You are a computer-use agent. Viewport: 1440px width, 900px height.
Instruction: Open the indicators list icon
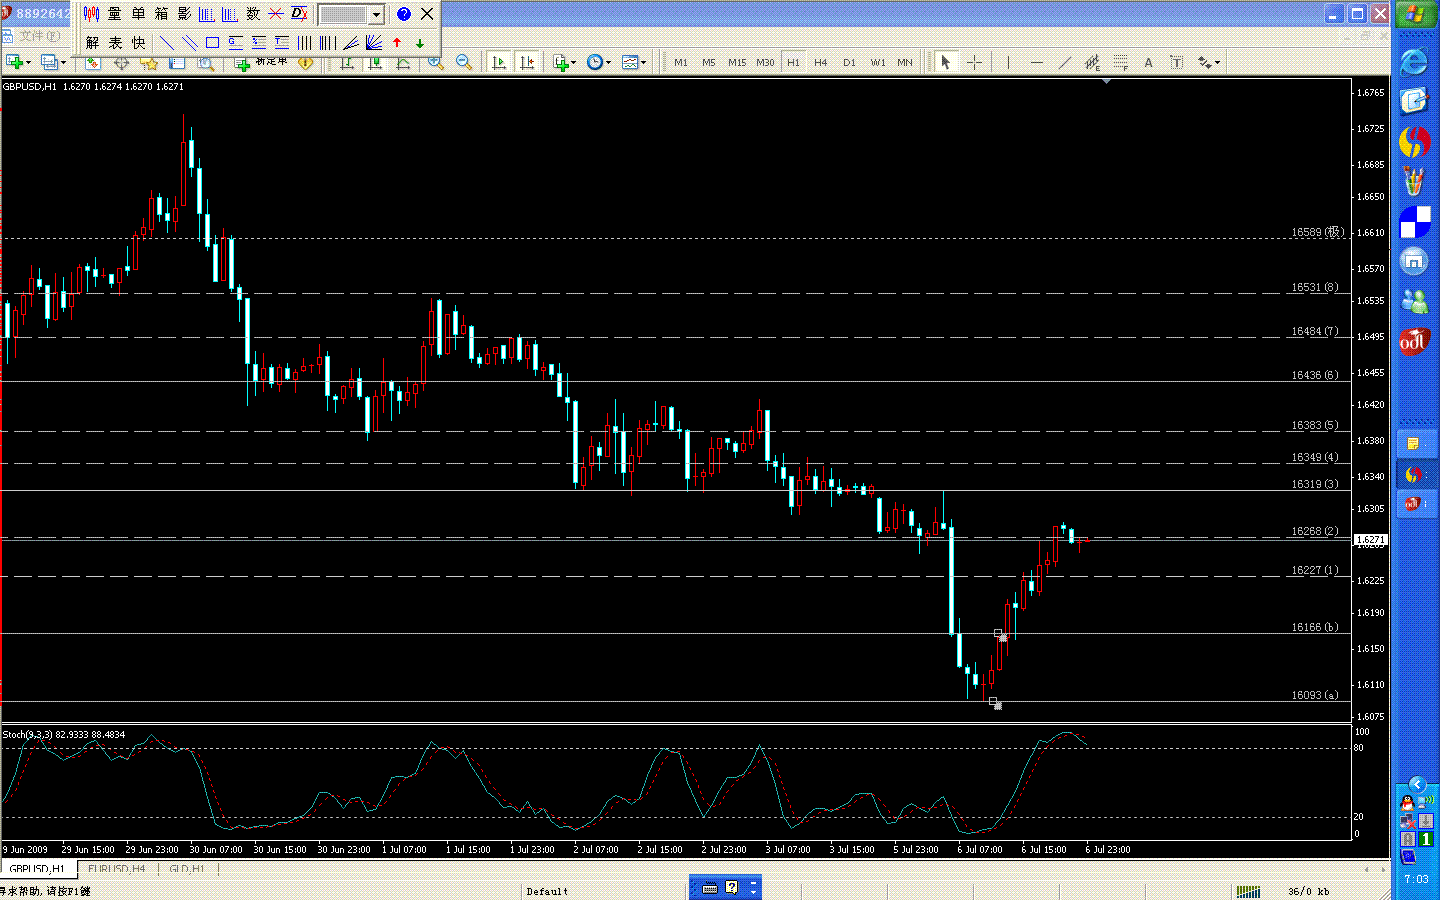[561, 62]
